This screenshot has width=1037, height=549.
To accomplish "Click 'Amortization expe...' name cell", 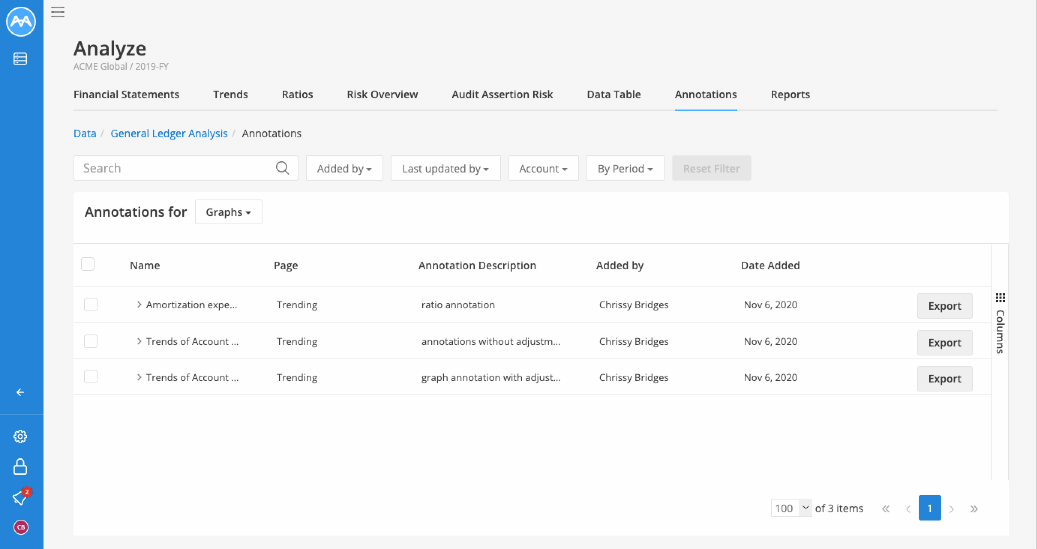I will click(191, 305).
